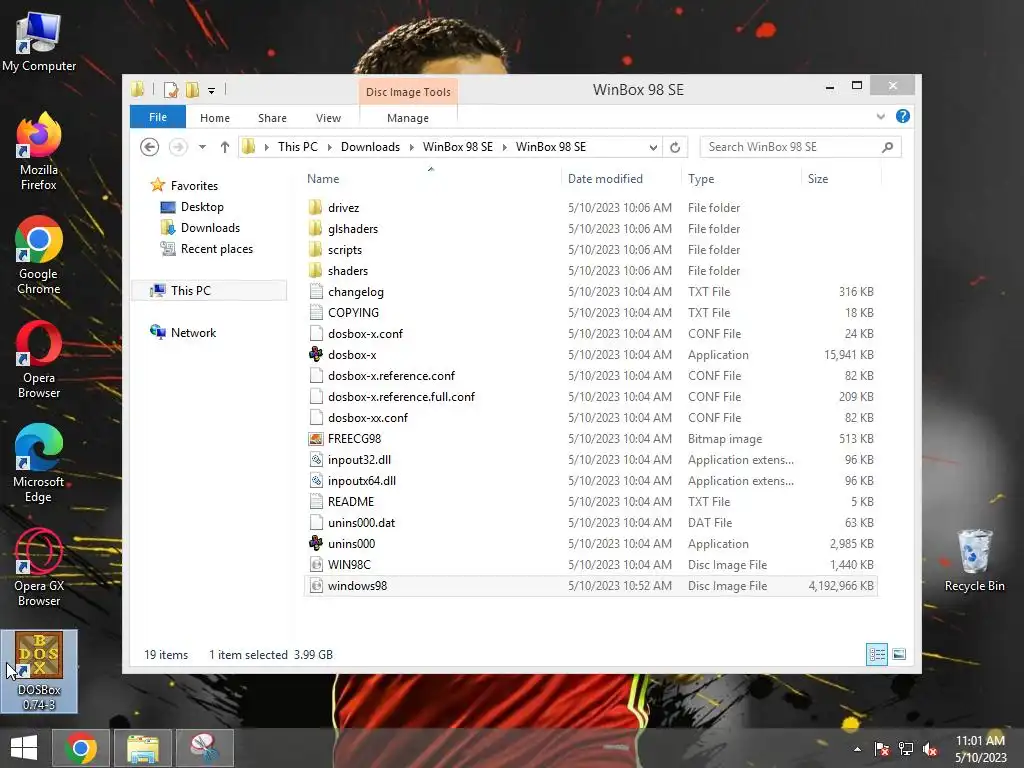Select the glshaders folder

[x=590, y=229]
